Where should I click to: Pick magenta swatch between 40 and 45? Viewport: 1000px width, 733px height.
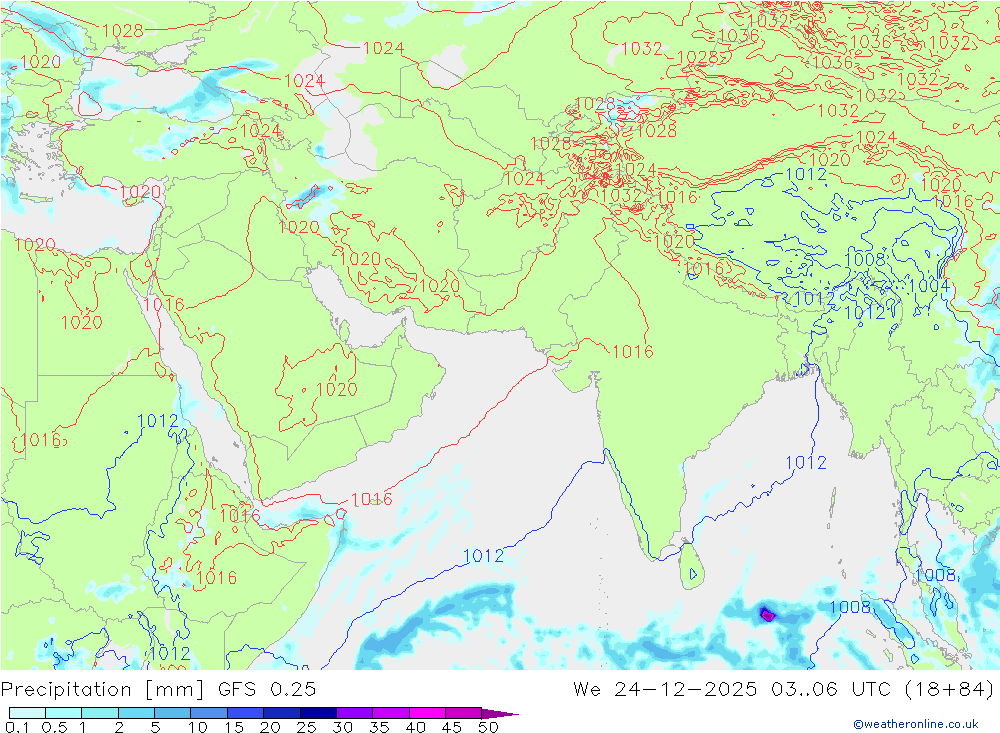point(427,713)
